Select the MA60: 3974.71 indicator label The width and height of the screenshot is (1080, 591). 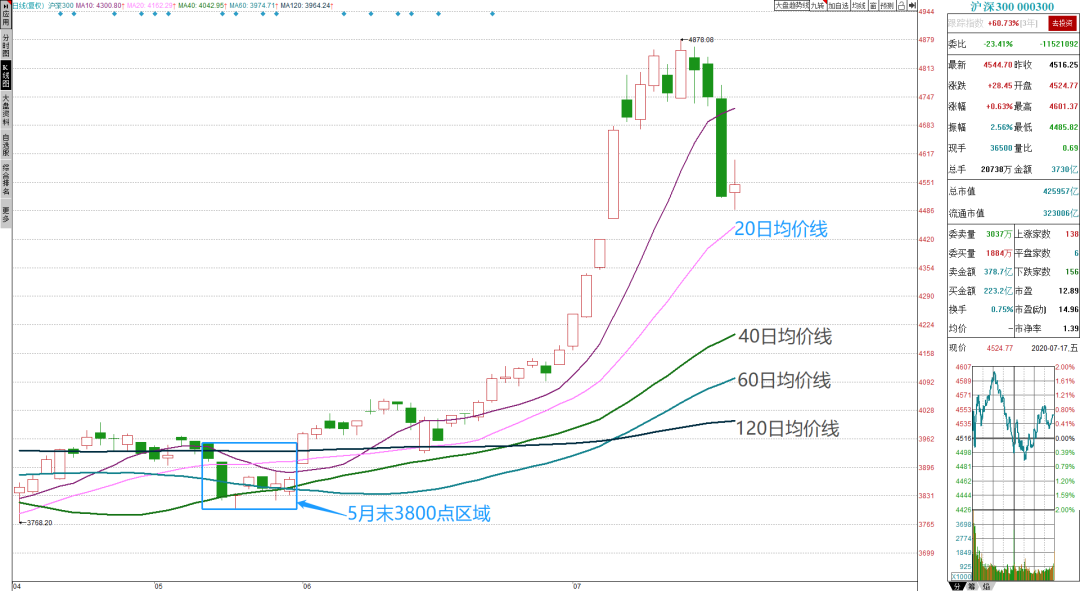click(253, 6)
